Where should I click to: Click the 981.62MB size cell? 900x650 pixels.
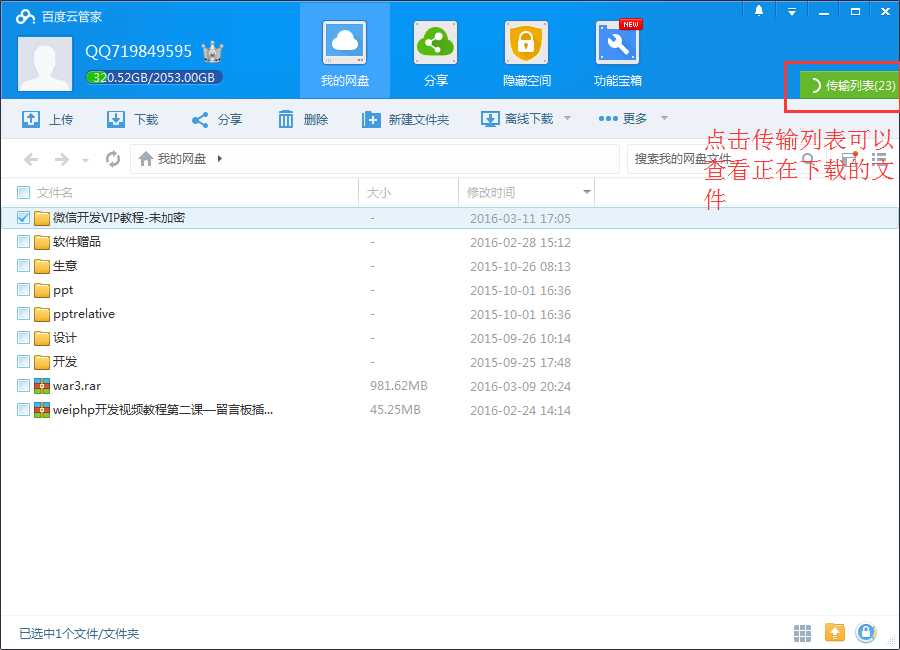398,386
